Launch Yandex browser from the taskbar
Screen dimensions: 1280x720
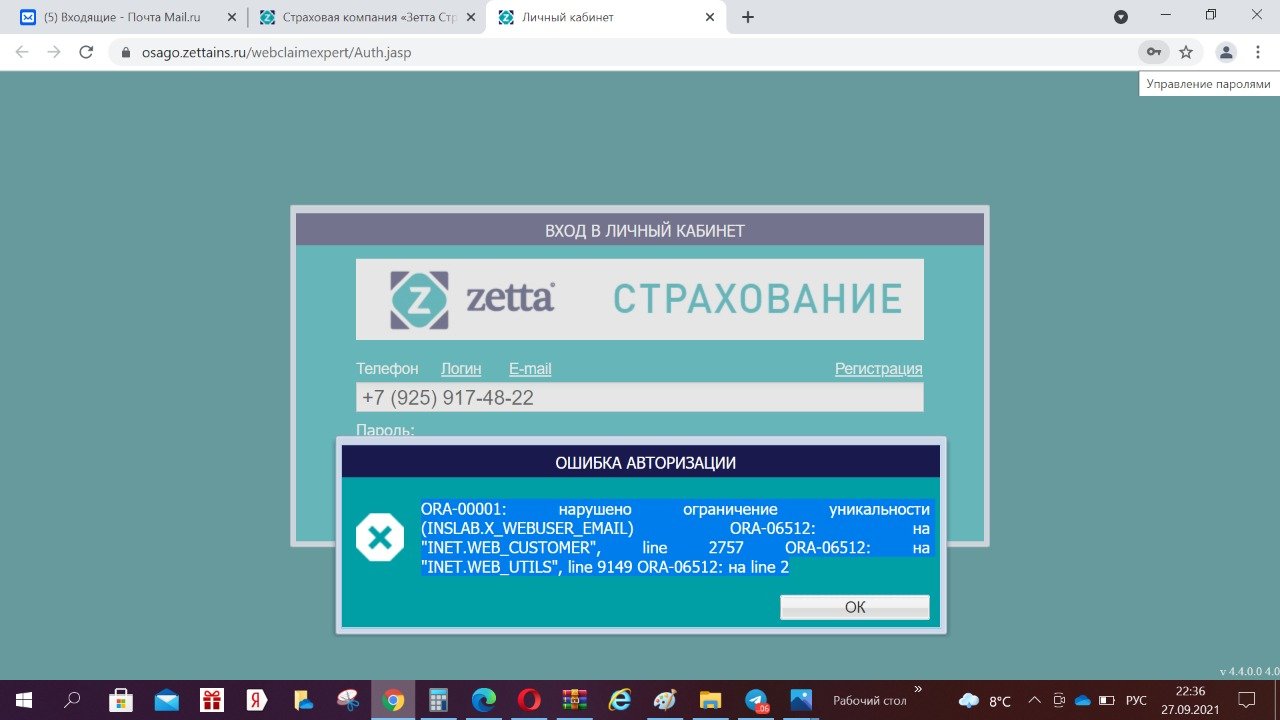coord(257,700)
